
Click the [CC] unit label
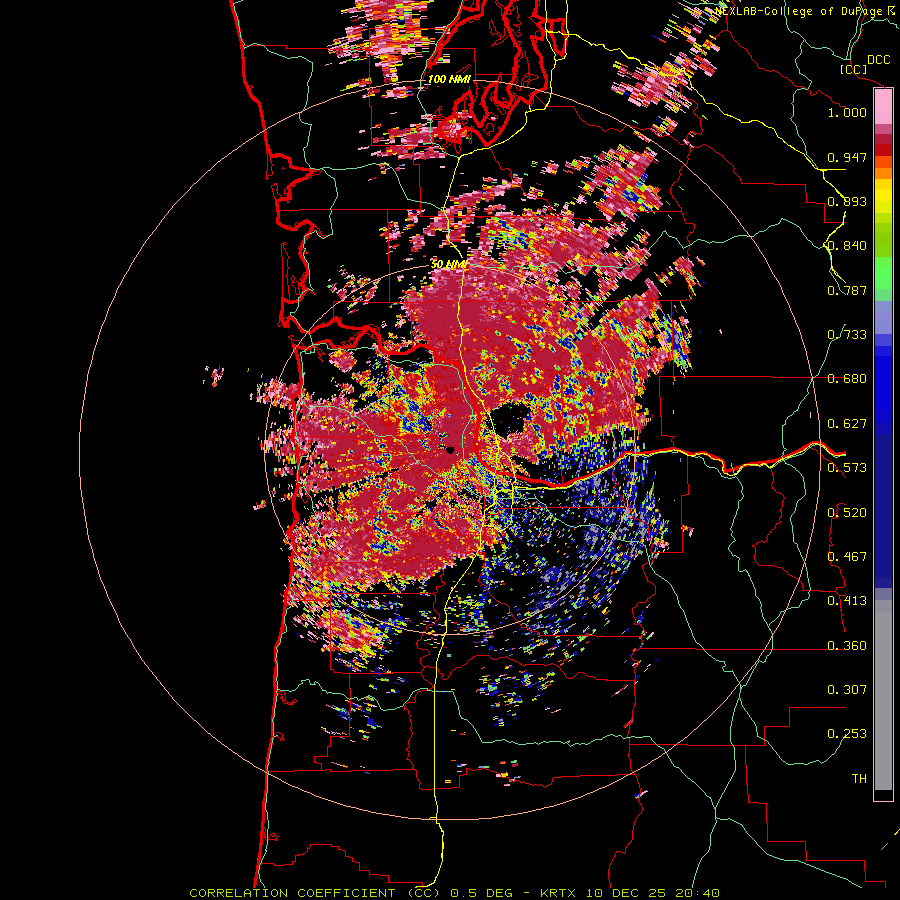853,69
